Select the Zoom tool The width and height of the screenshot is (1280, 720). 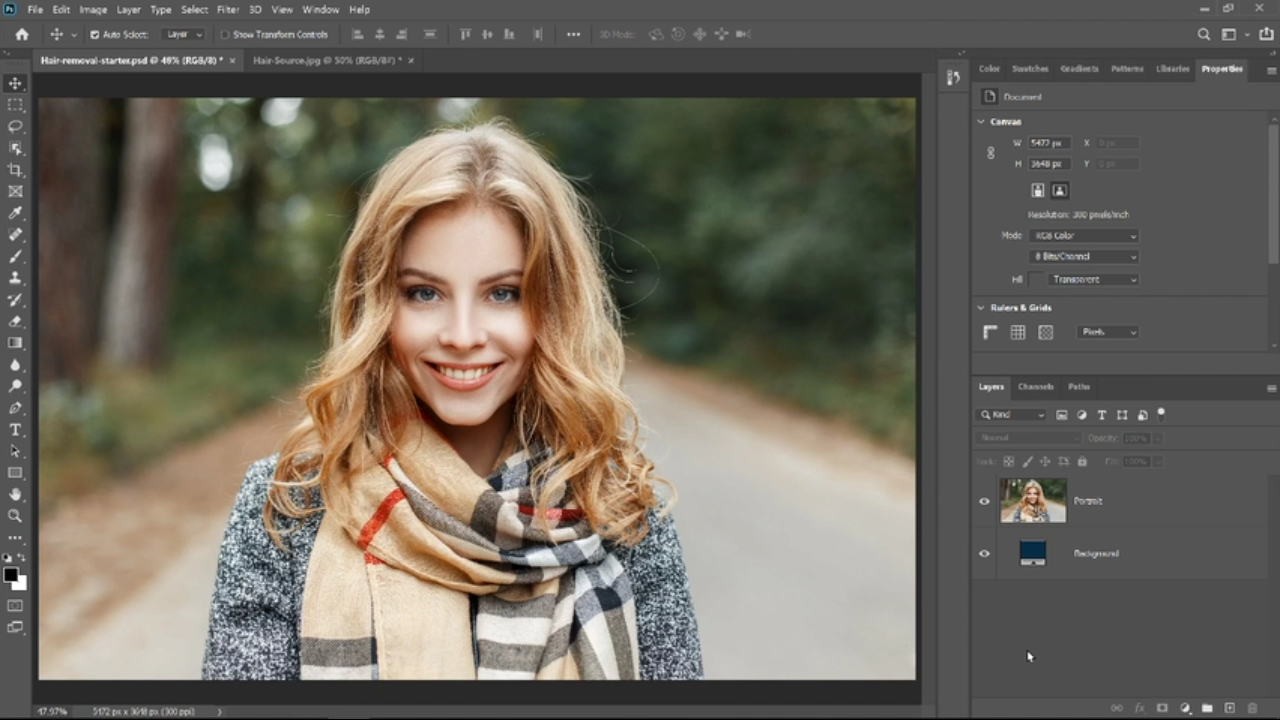[15, 516]
